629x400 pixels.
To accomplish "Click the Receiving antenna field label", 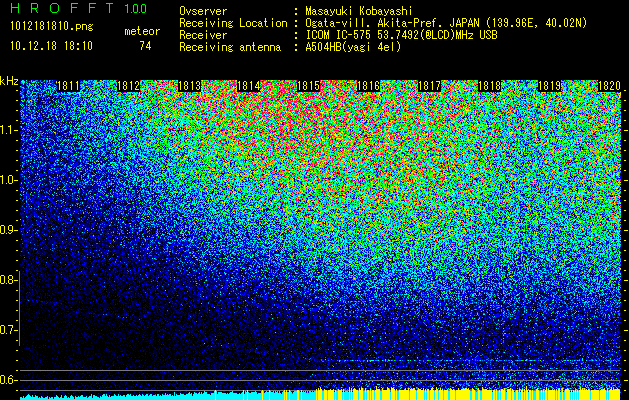I will pyautogui.click(x=230, y=47).
